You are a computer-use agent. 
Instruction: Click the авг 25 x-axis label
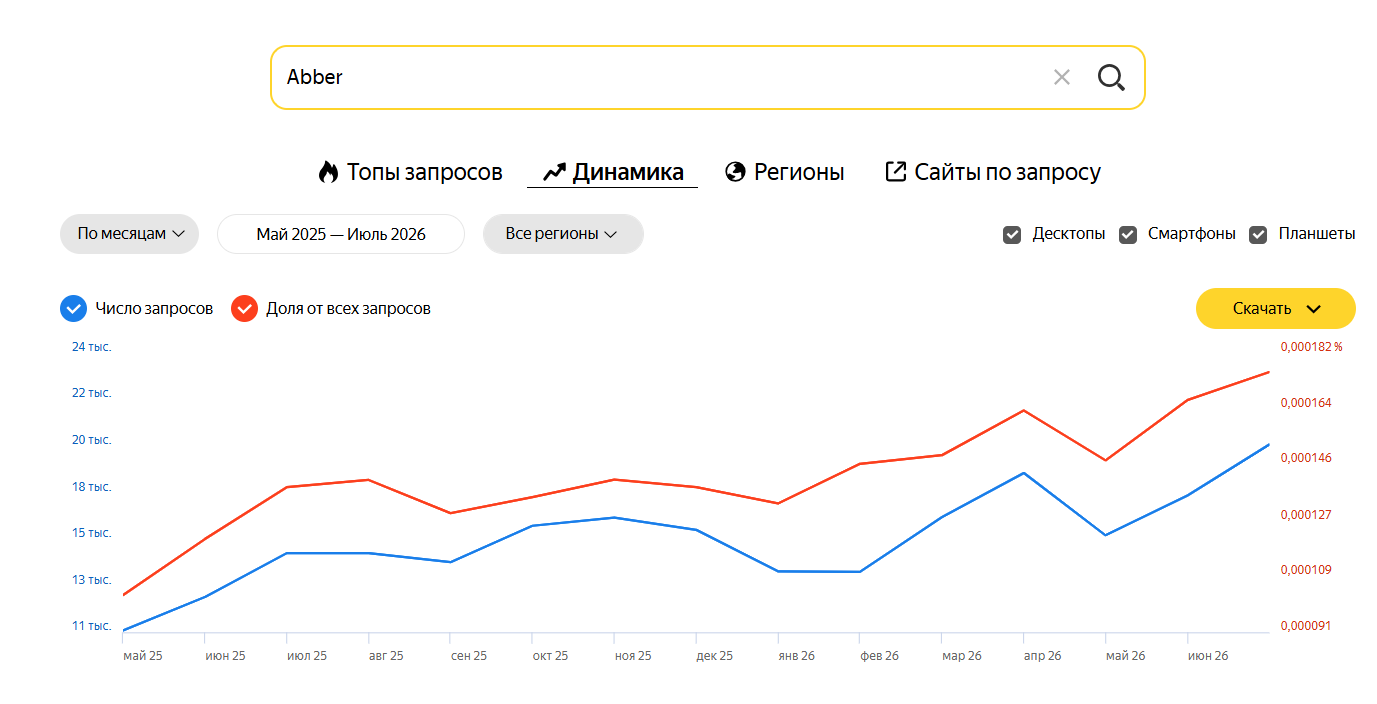[386, 656]
